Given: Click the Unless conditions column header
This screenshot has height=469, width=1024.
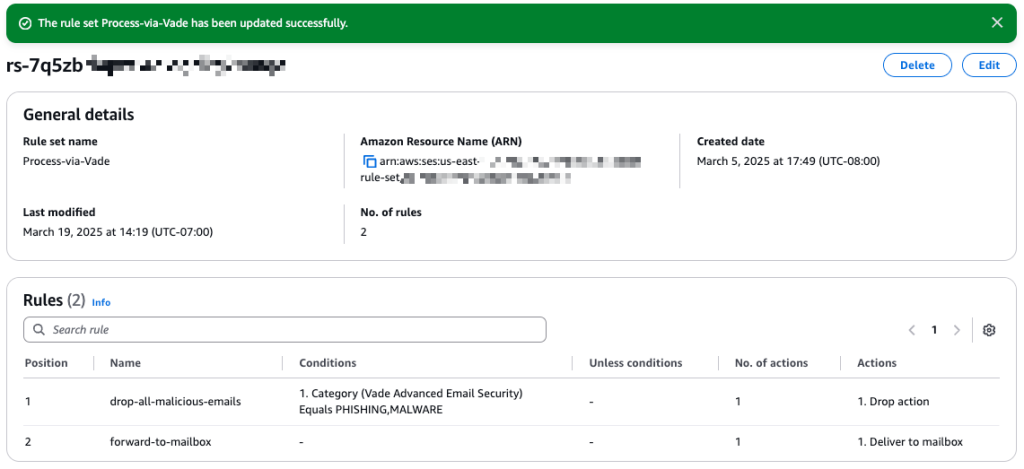Looking at the screenshot, I should (x=636, y=363).
